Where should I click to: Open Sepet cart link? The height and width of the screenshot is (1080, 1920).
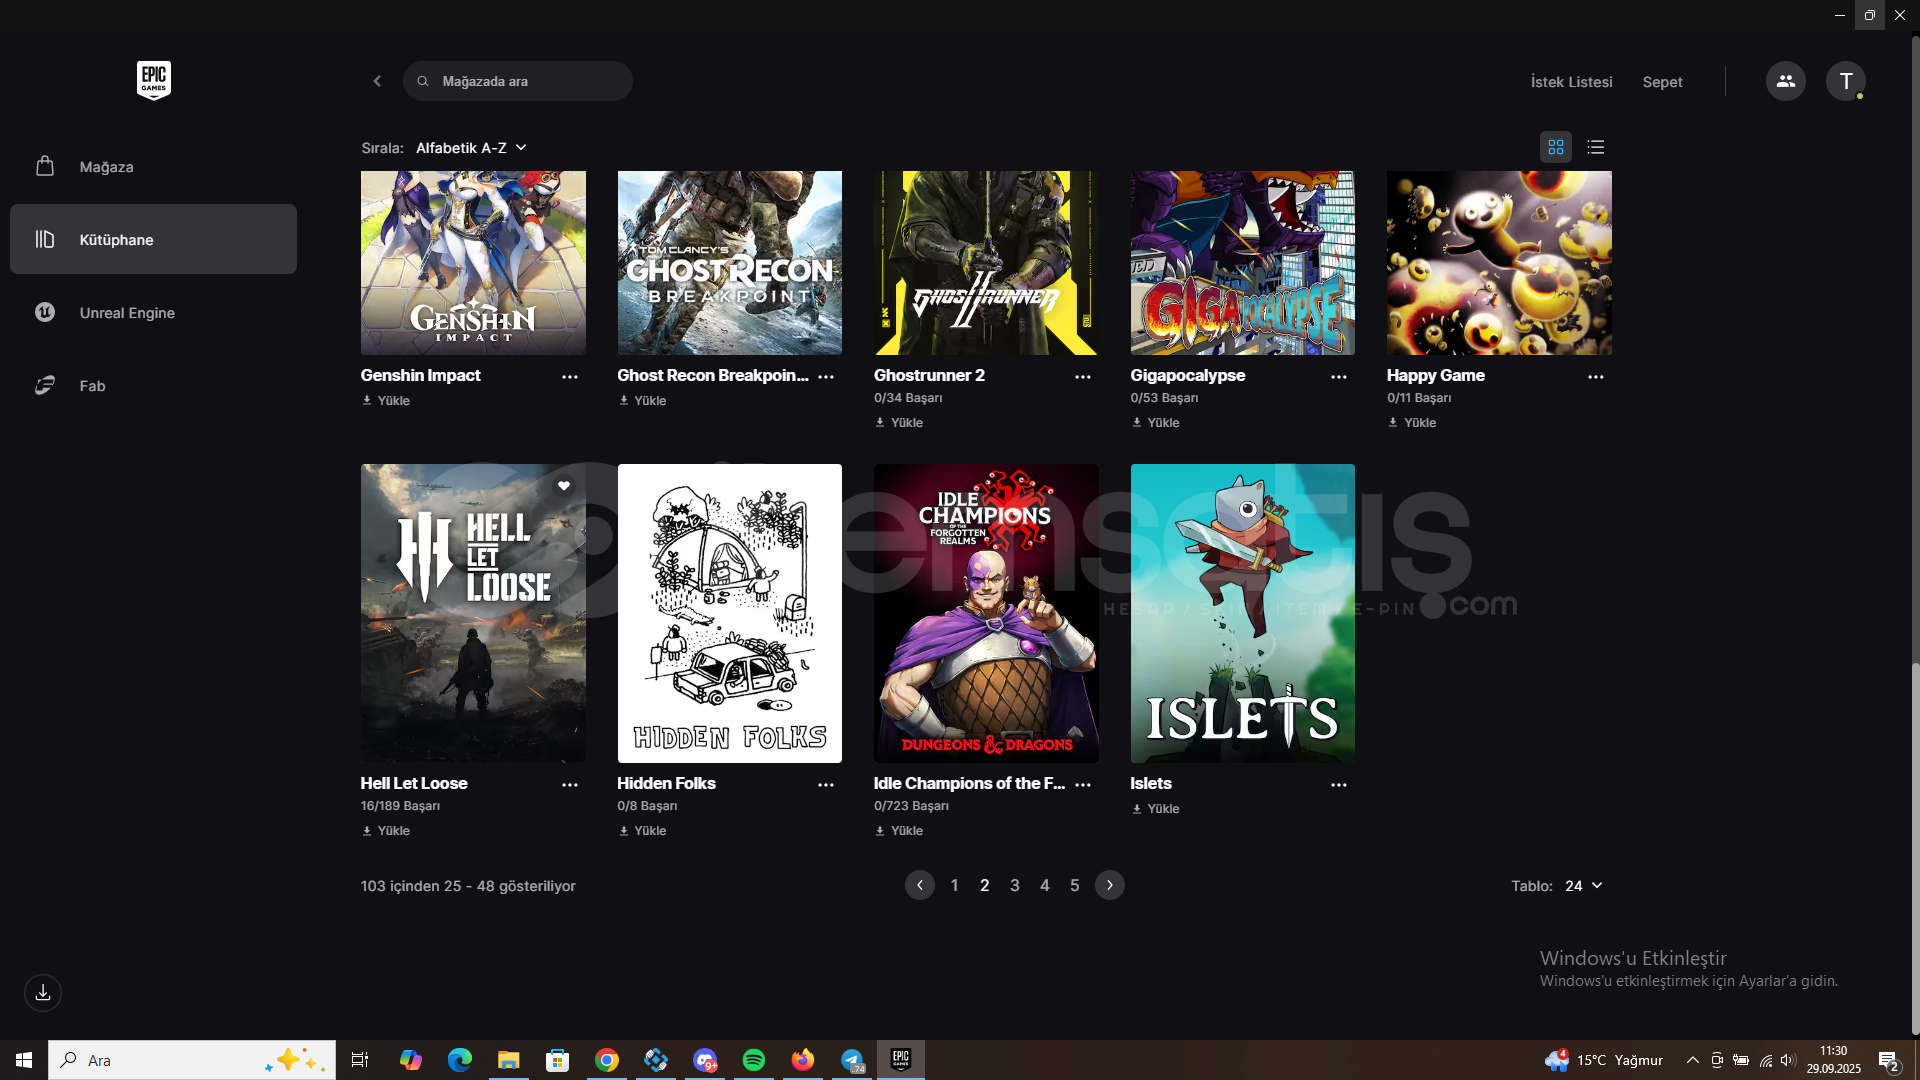click(x=1662, y=82)
